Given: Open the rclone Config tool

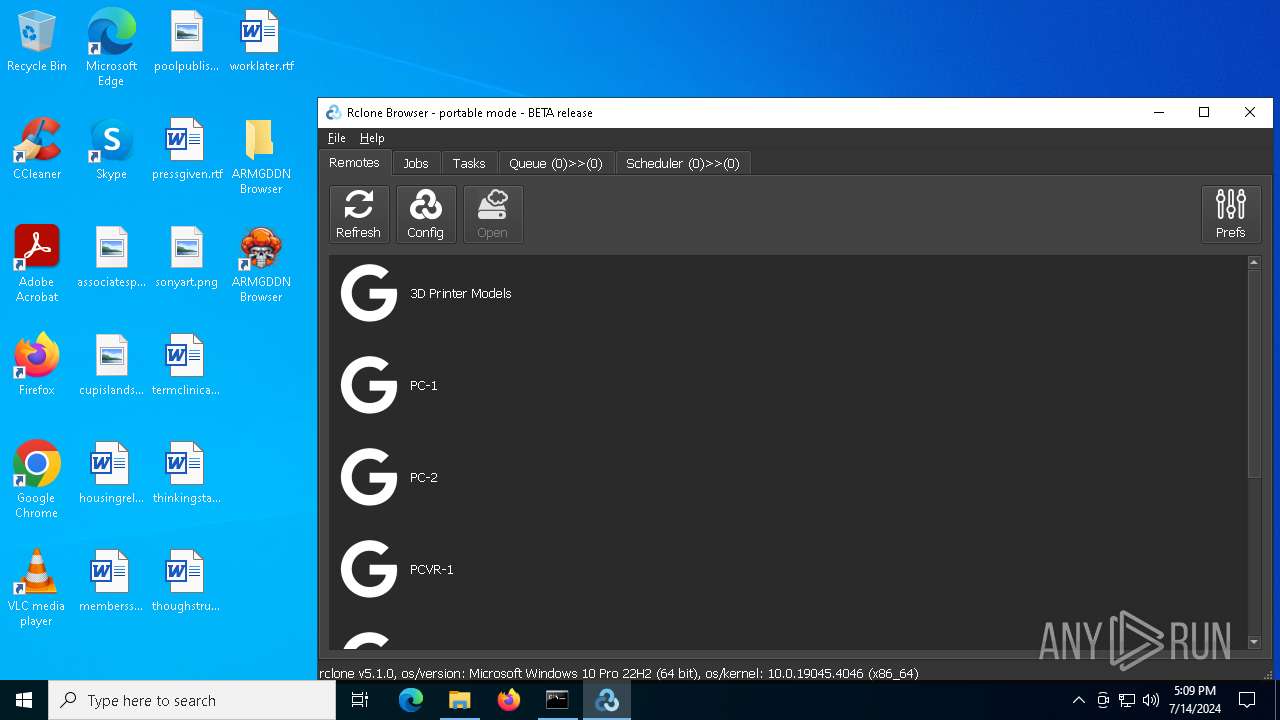Looking at the screenshot, I should [x=425, y=214].
